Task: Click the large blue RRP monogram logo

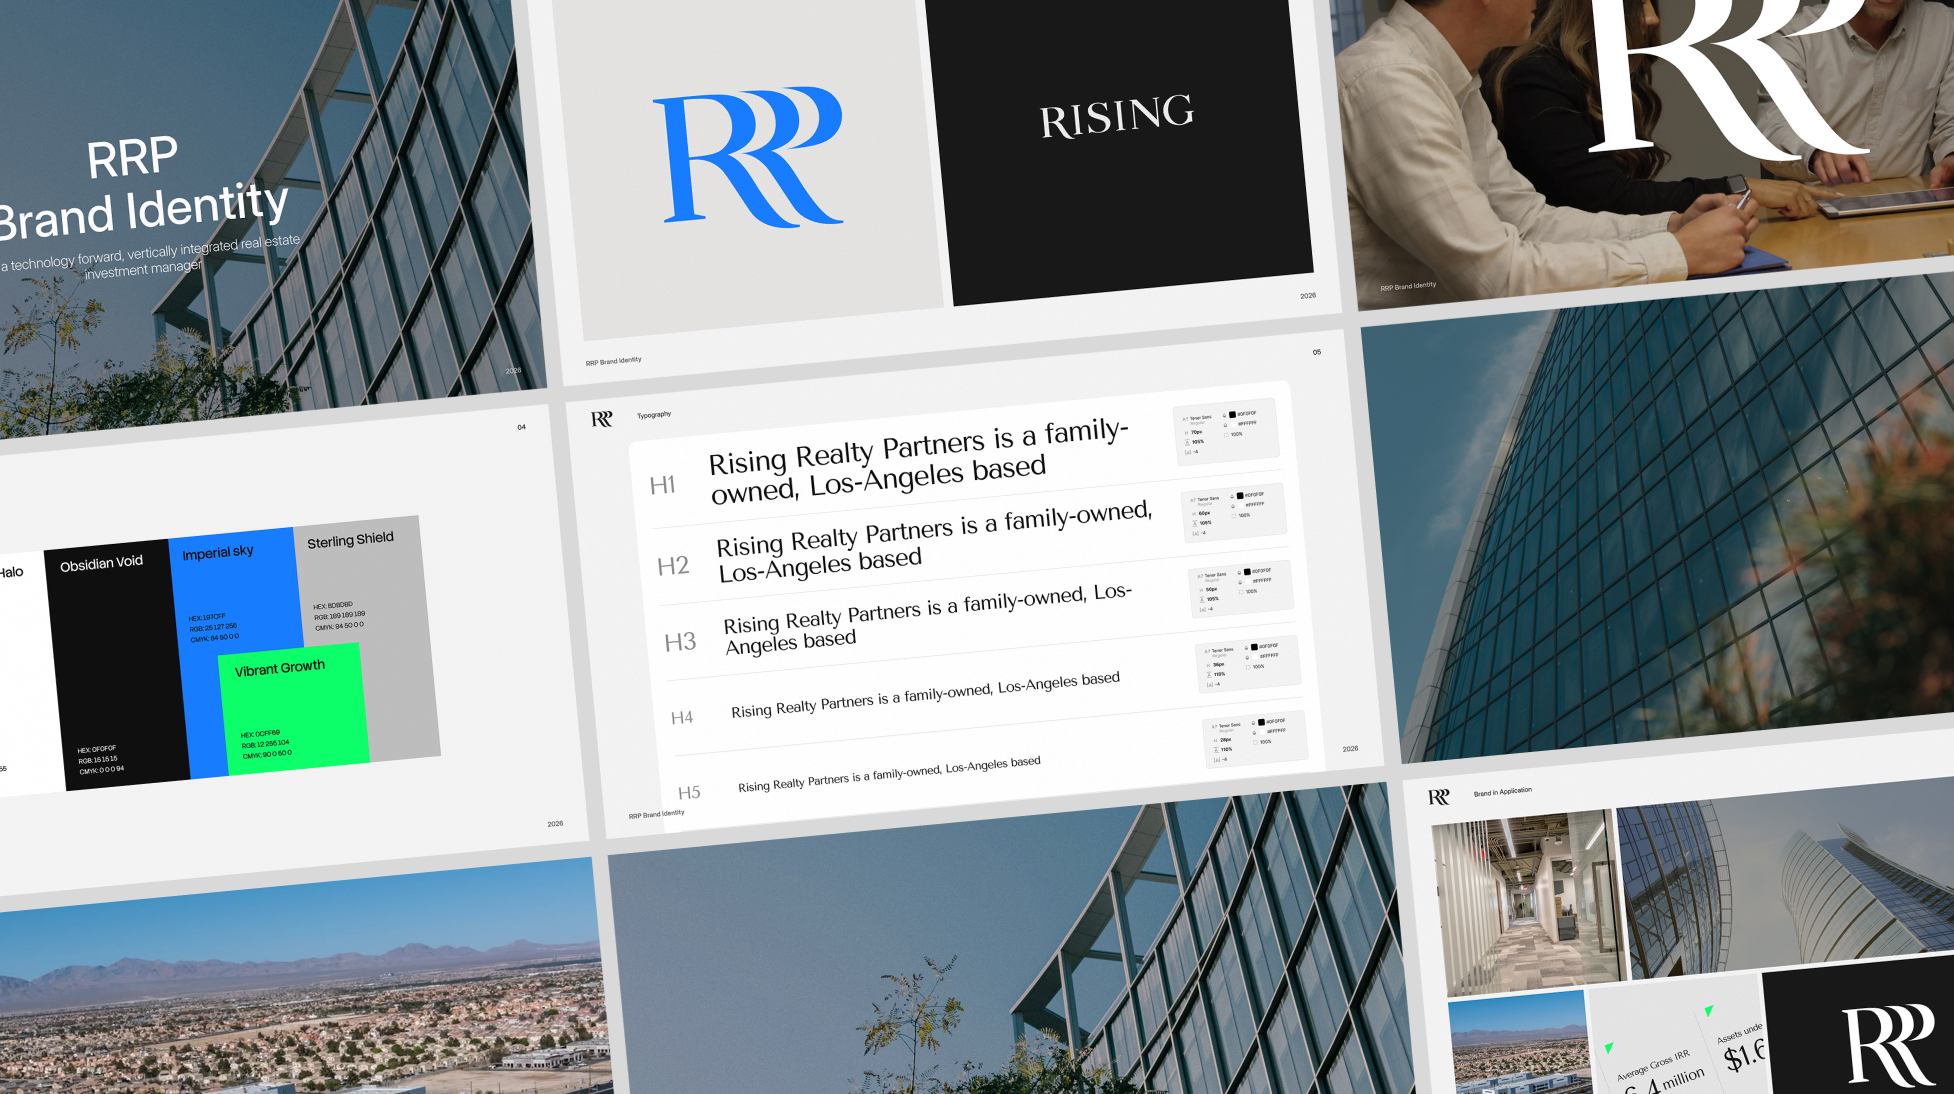Action: click(x=747, y=156)
